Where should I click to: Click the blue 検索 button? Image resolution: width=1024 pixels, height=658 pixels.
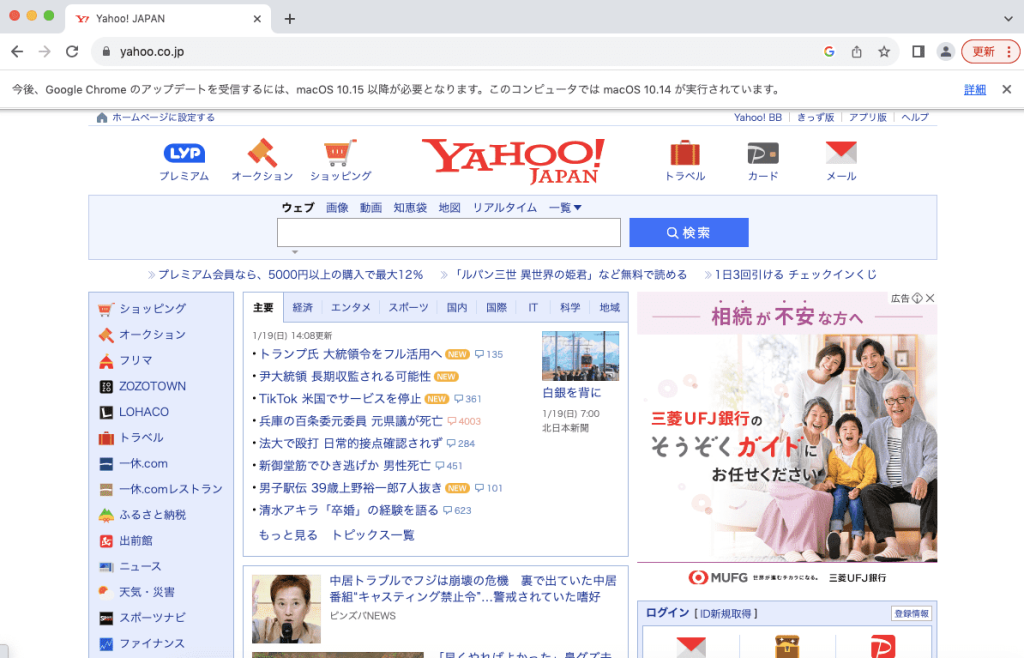[689, 232]
